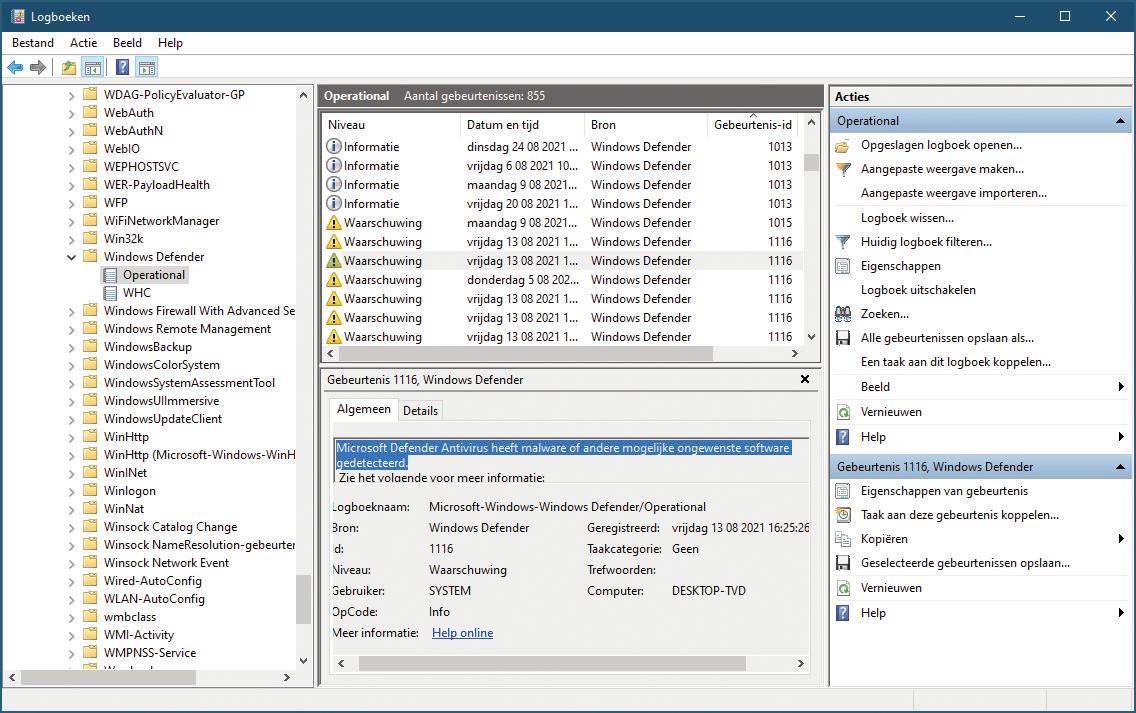Screen dimensions: 1136x713
Task: Click the upper Vernieuwen action under Operational
Action: pyautogui.click(x=891, y=412)
